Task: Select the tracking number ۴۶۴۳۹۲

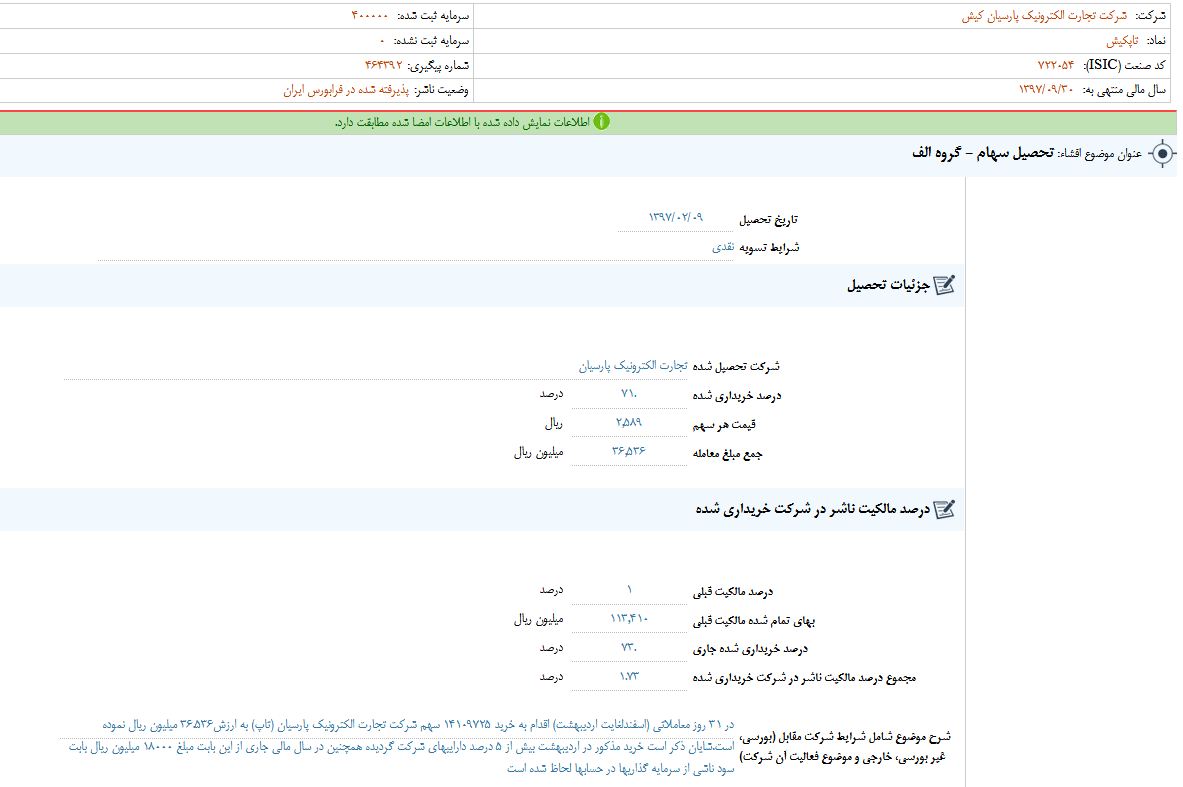Action: (x=383, y=66)
